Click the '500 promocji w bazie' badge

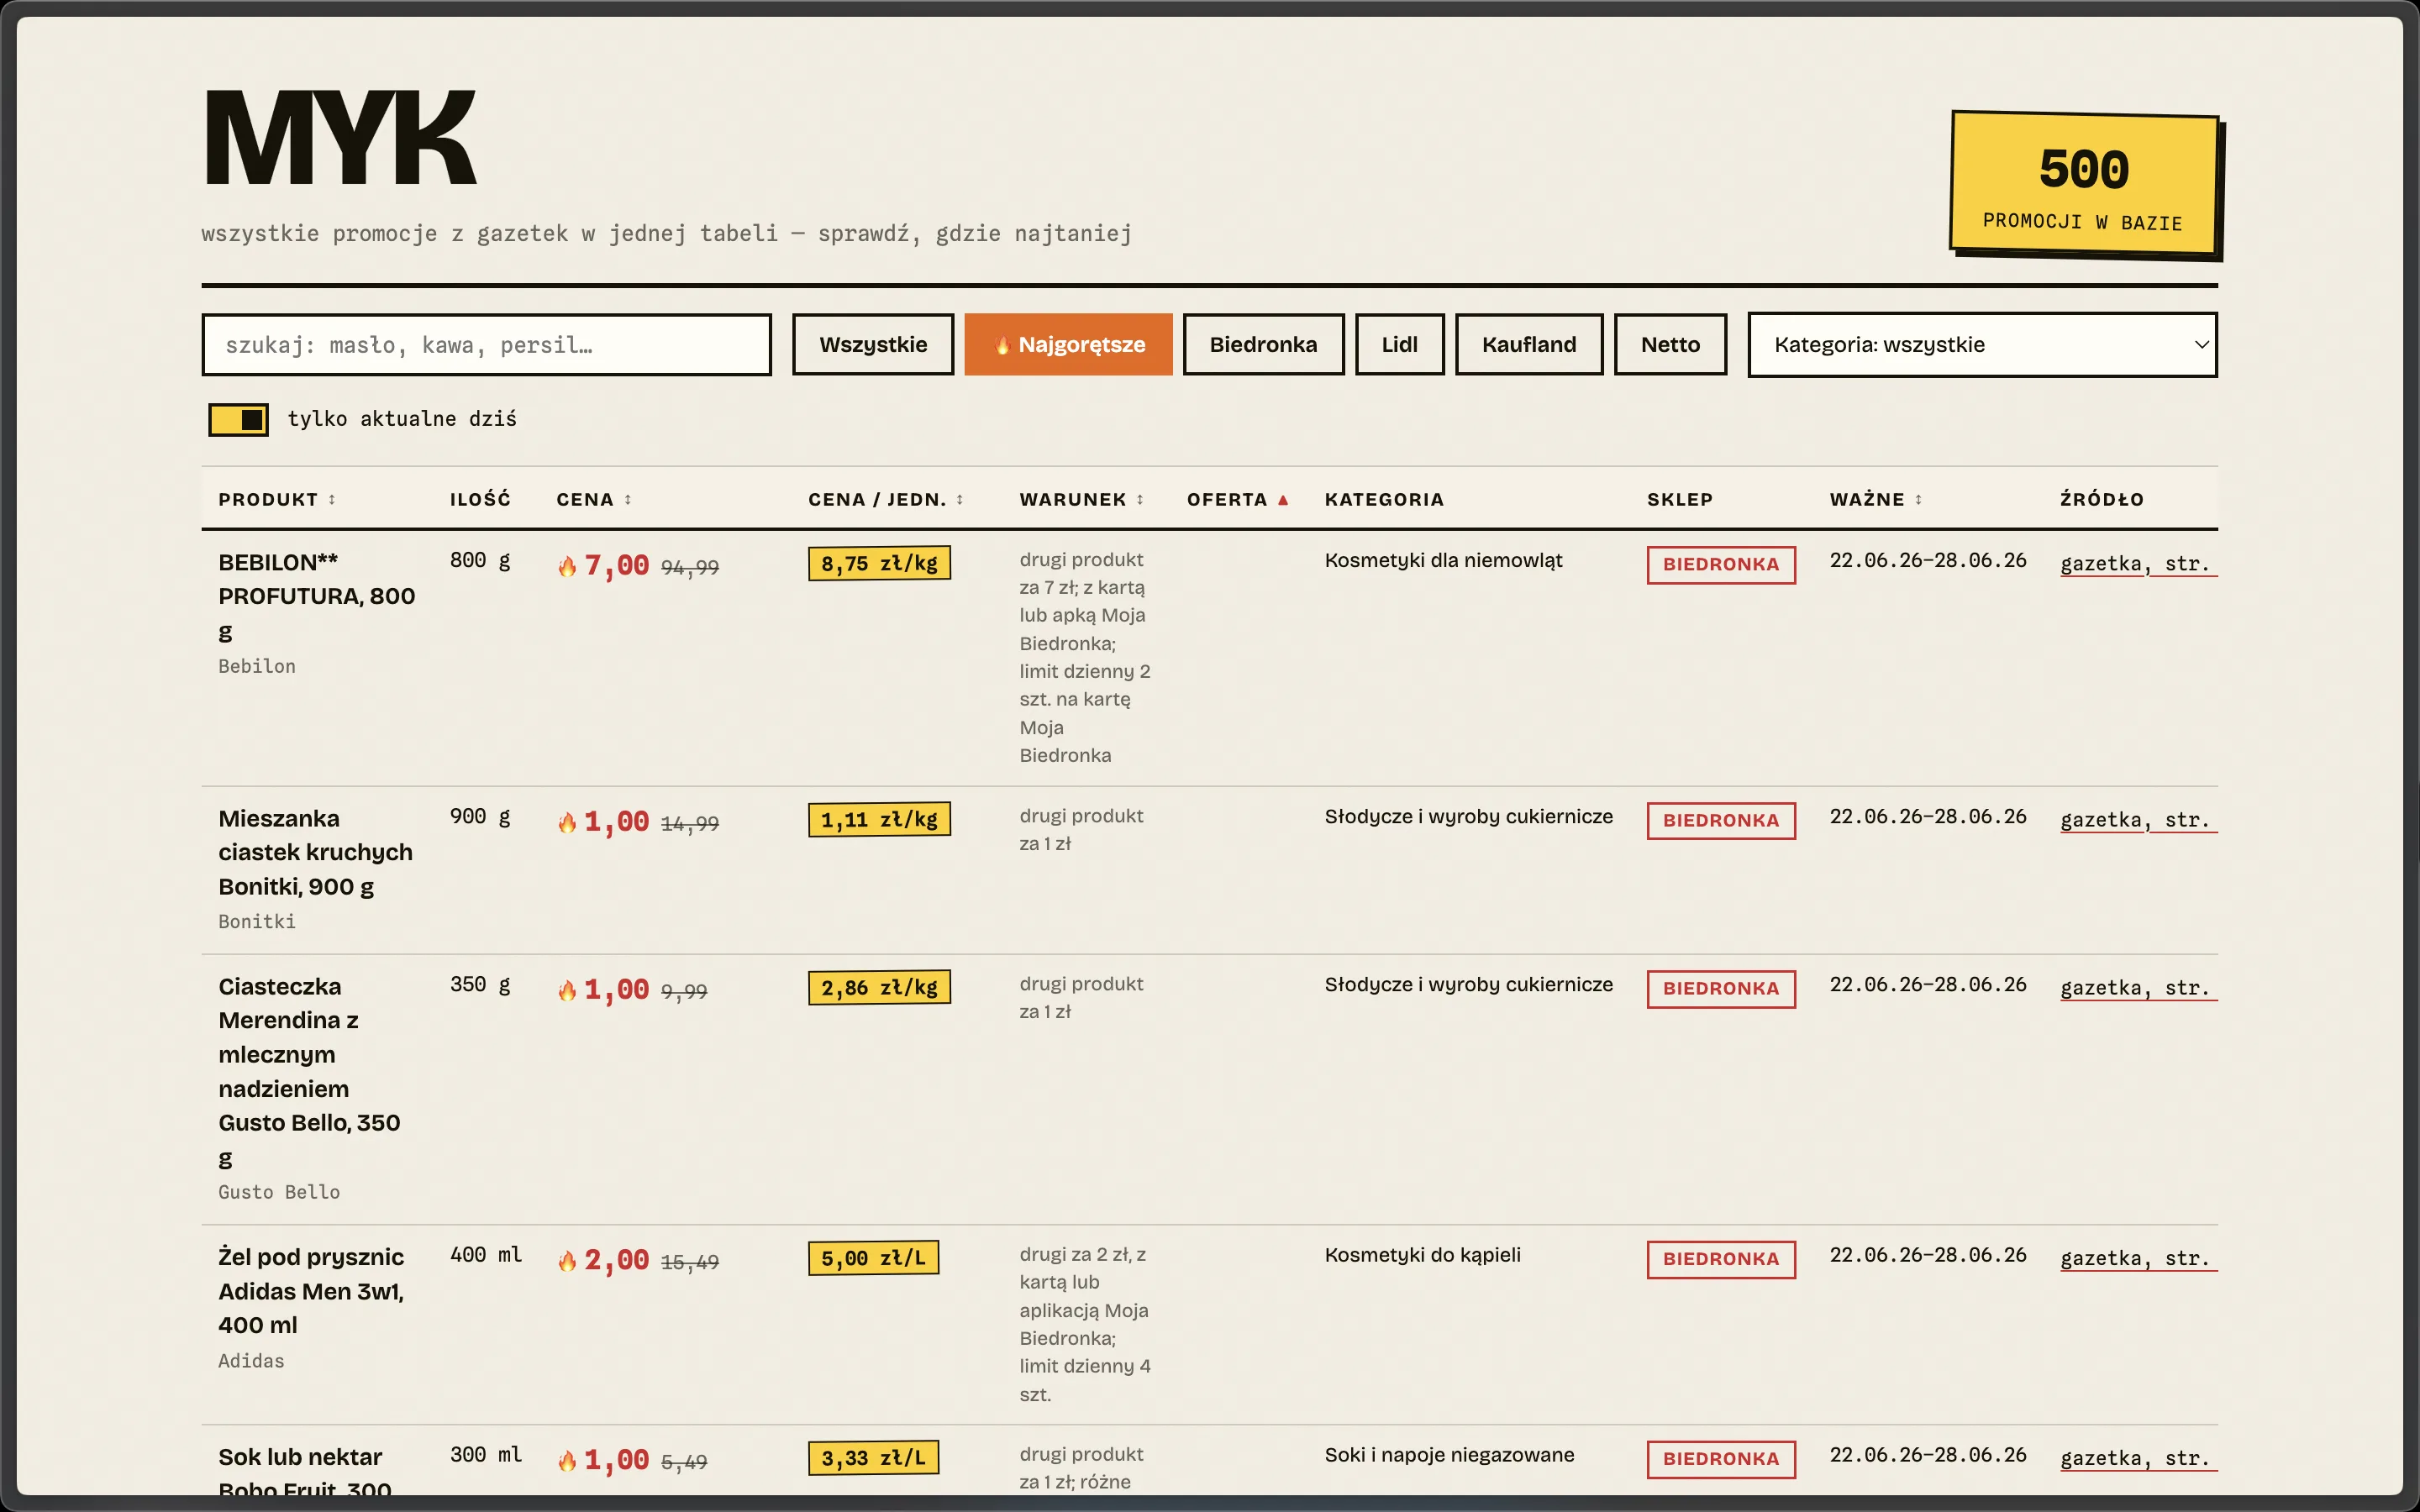tap(2085, 186)
